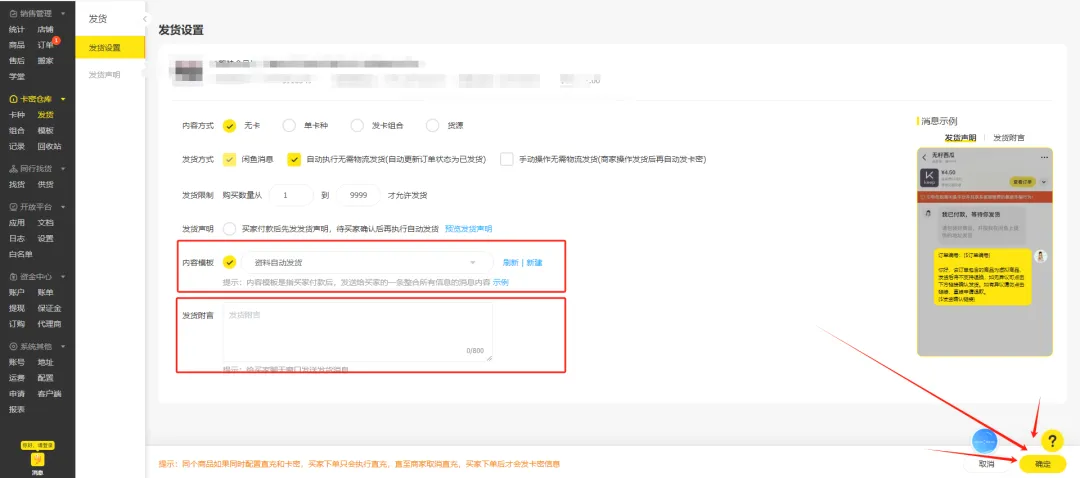
Task: Switch preview to 发货附言 tab
Action: click(1008, 138)
